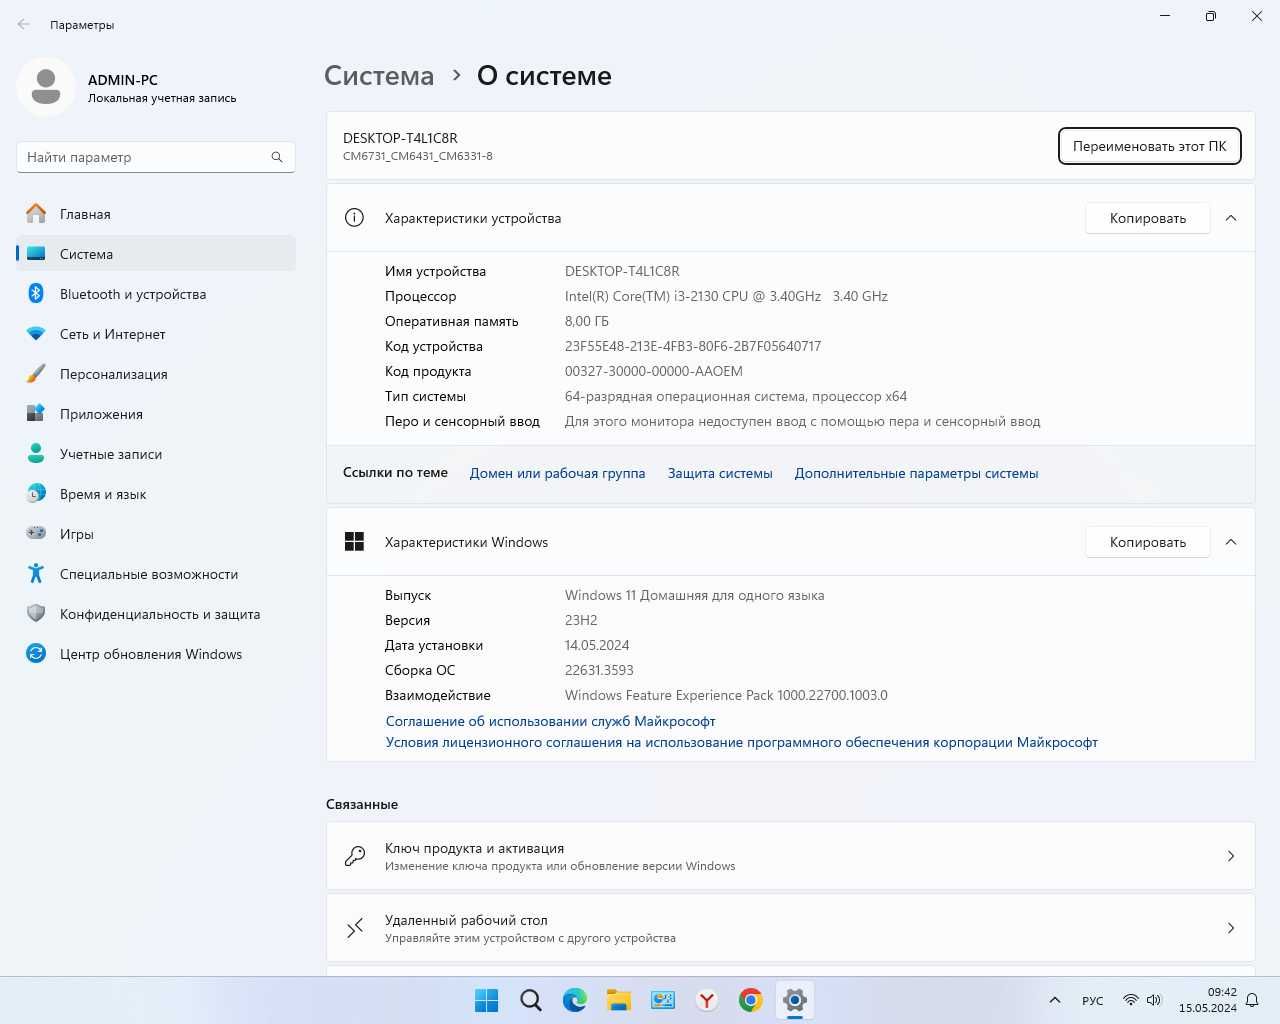The height and width of the screenshot is (1024, 1280).
Task: Select Учетные записи menu item
Action: (156, 454)
